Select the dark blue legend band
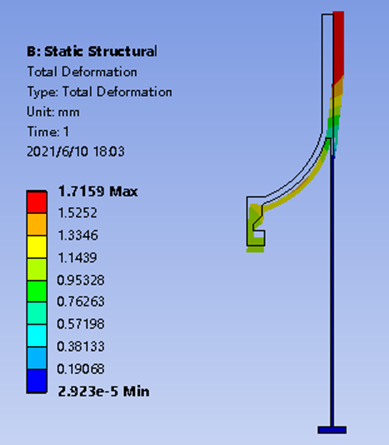389x445 pixels. [37, 381]
